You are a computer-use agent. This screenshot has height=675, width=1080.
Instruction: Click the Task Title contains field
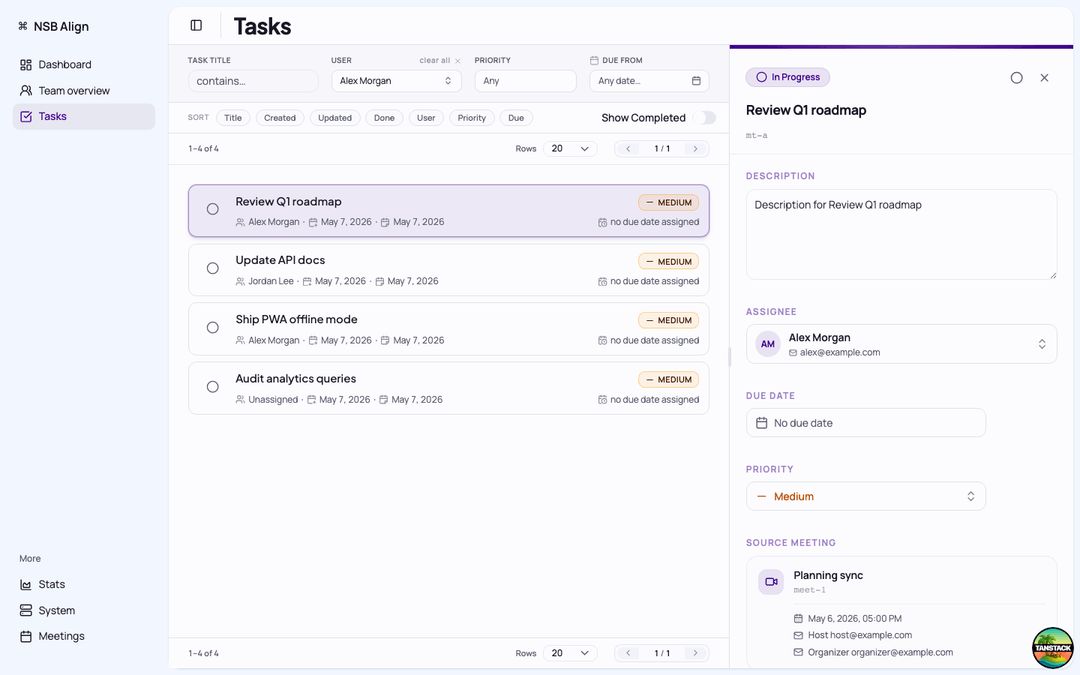[x=253, y=81]
